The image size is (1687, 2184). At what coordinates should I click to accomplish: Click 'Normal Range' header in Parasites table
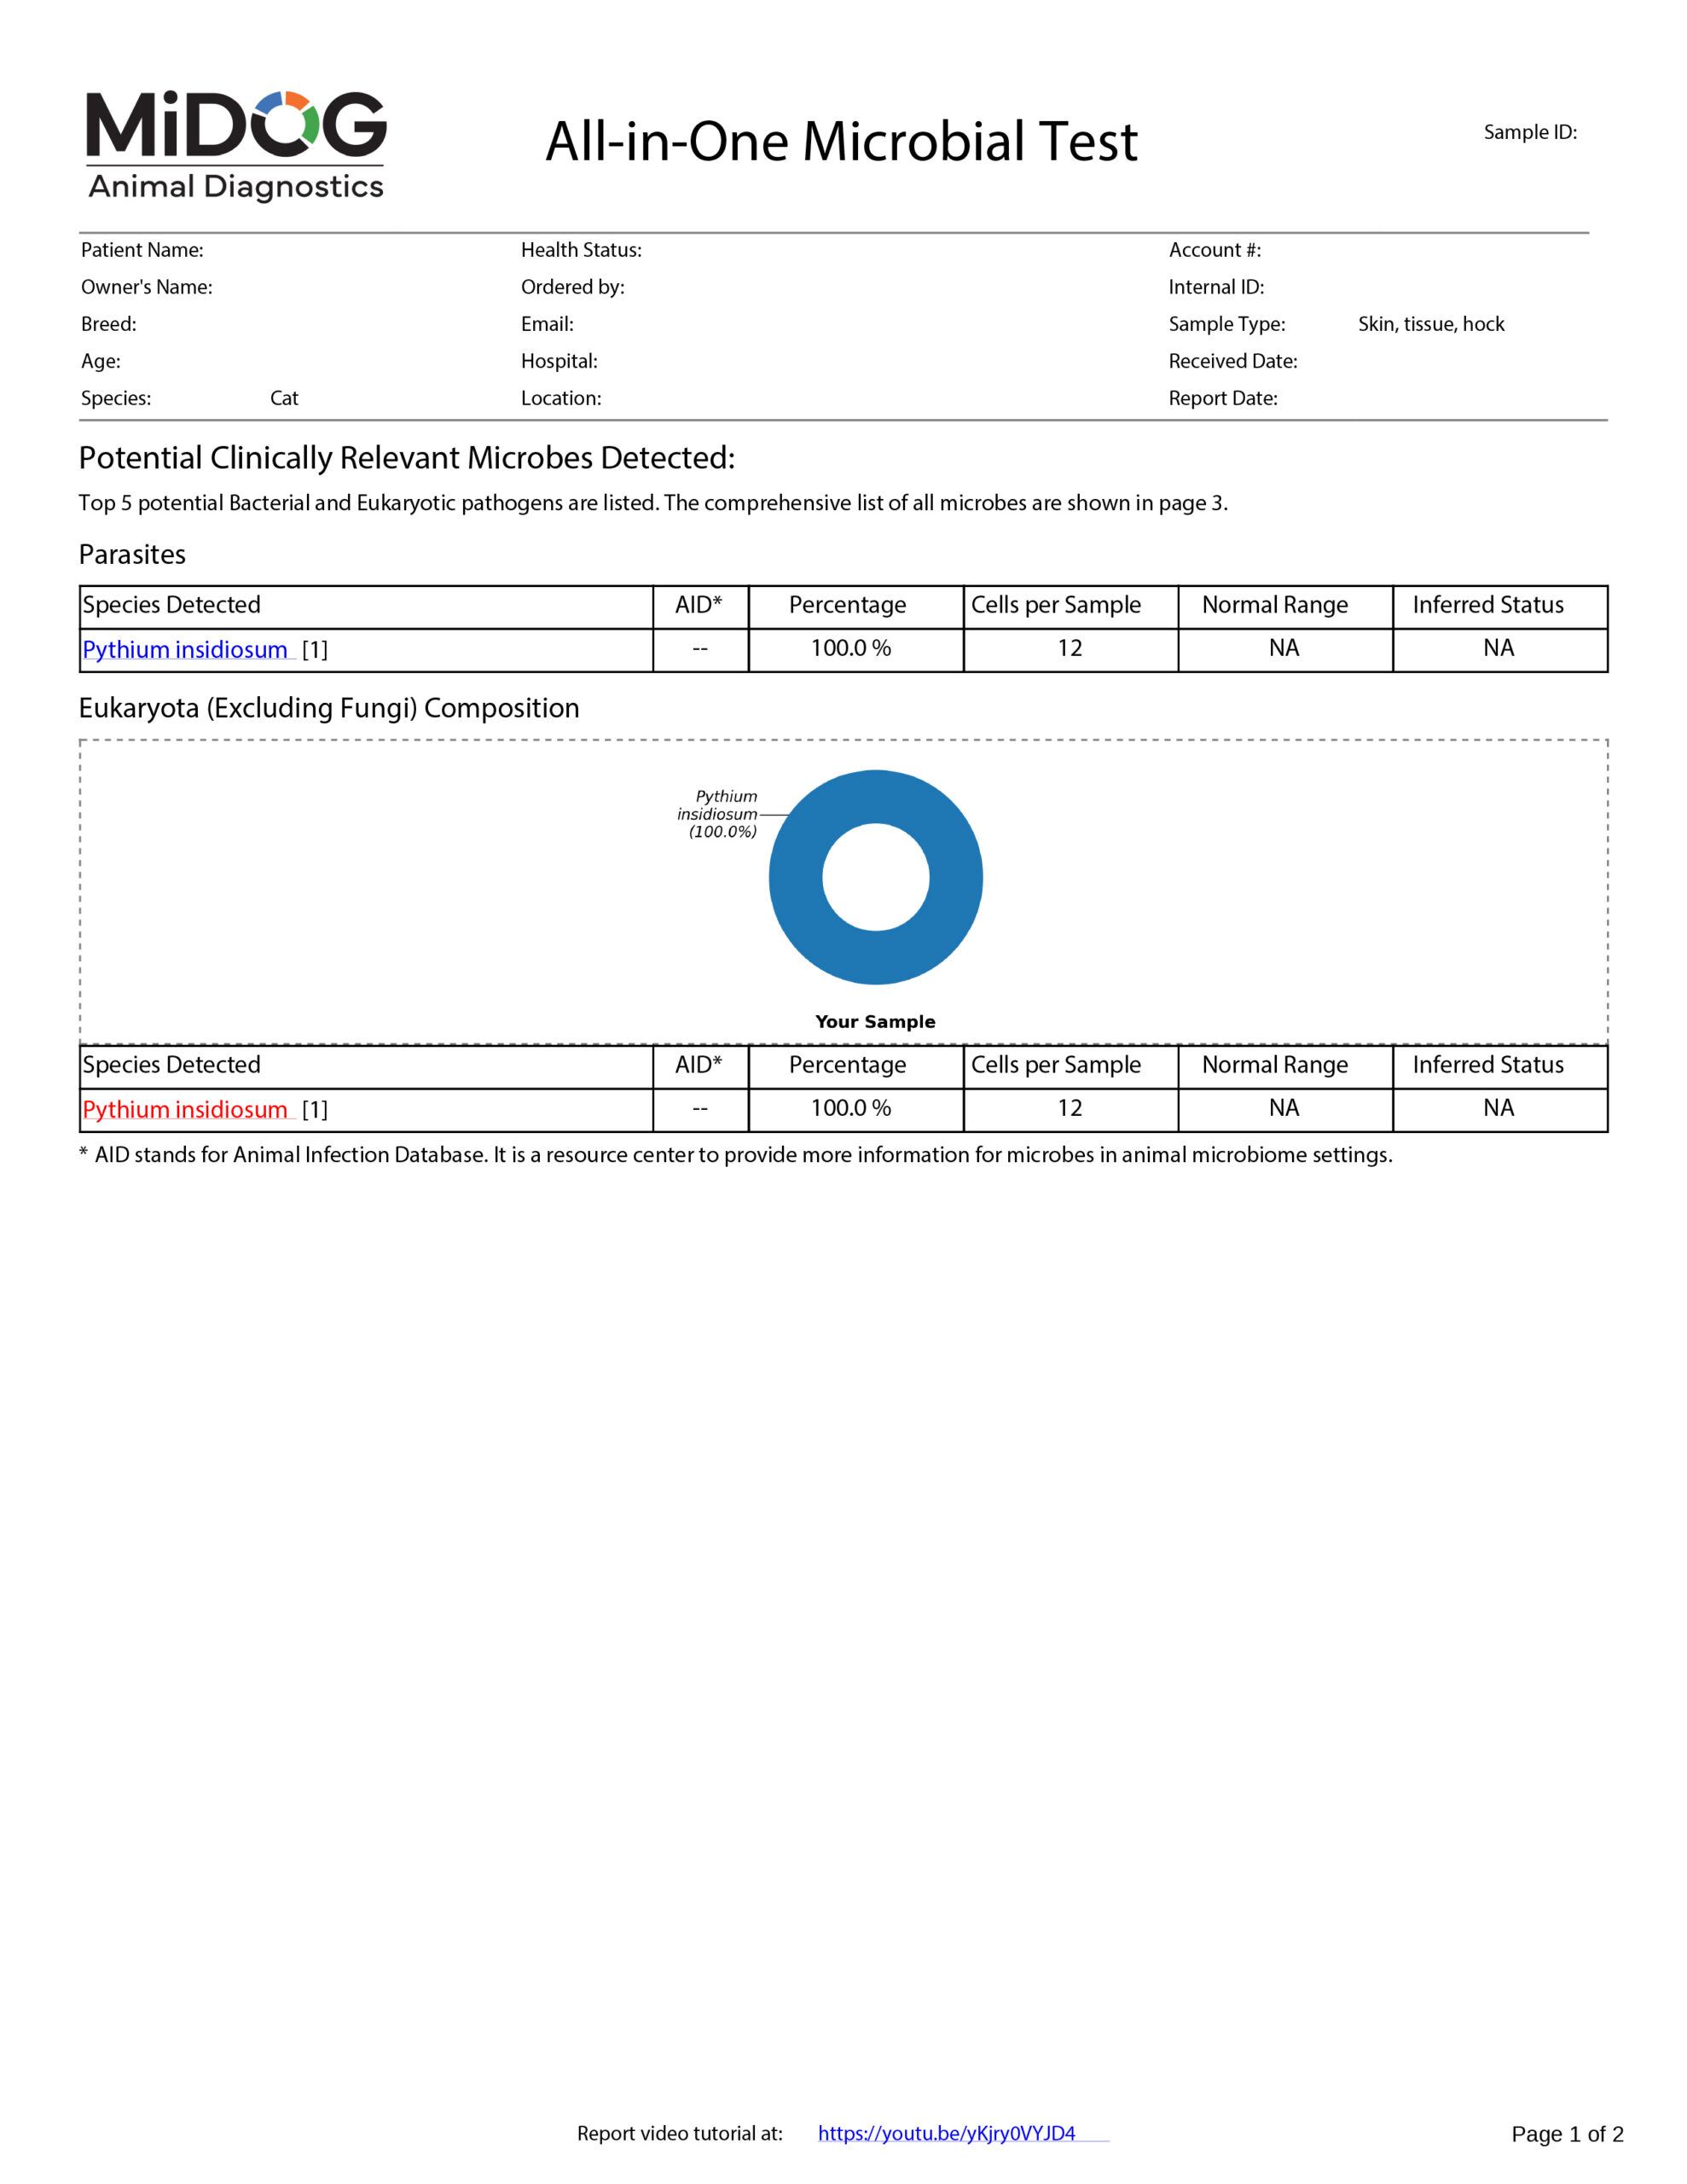pyautogui.click(x=1275, y=605)
